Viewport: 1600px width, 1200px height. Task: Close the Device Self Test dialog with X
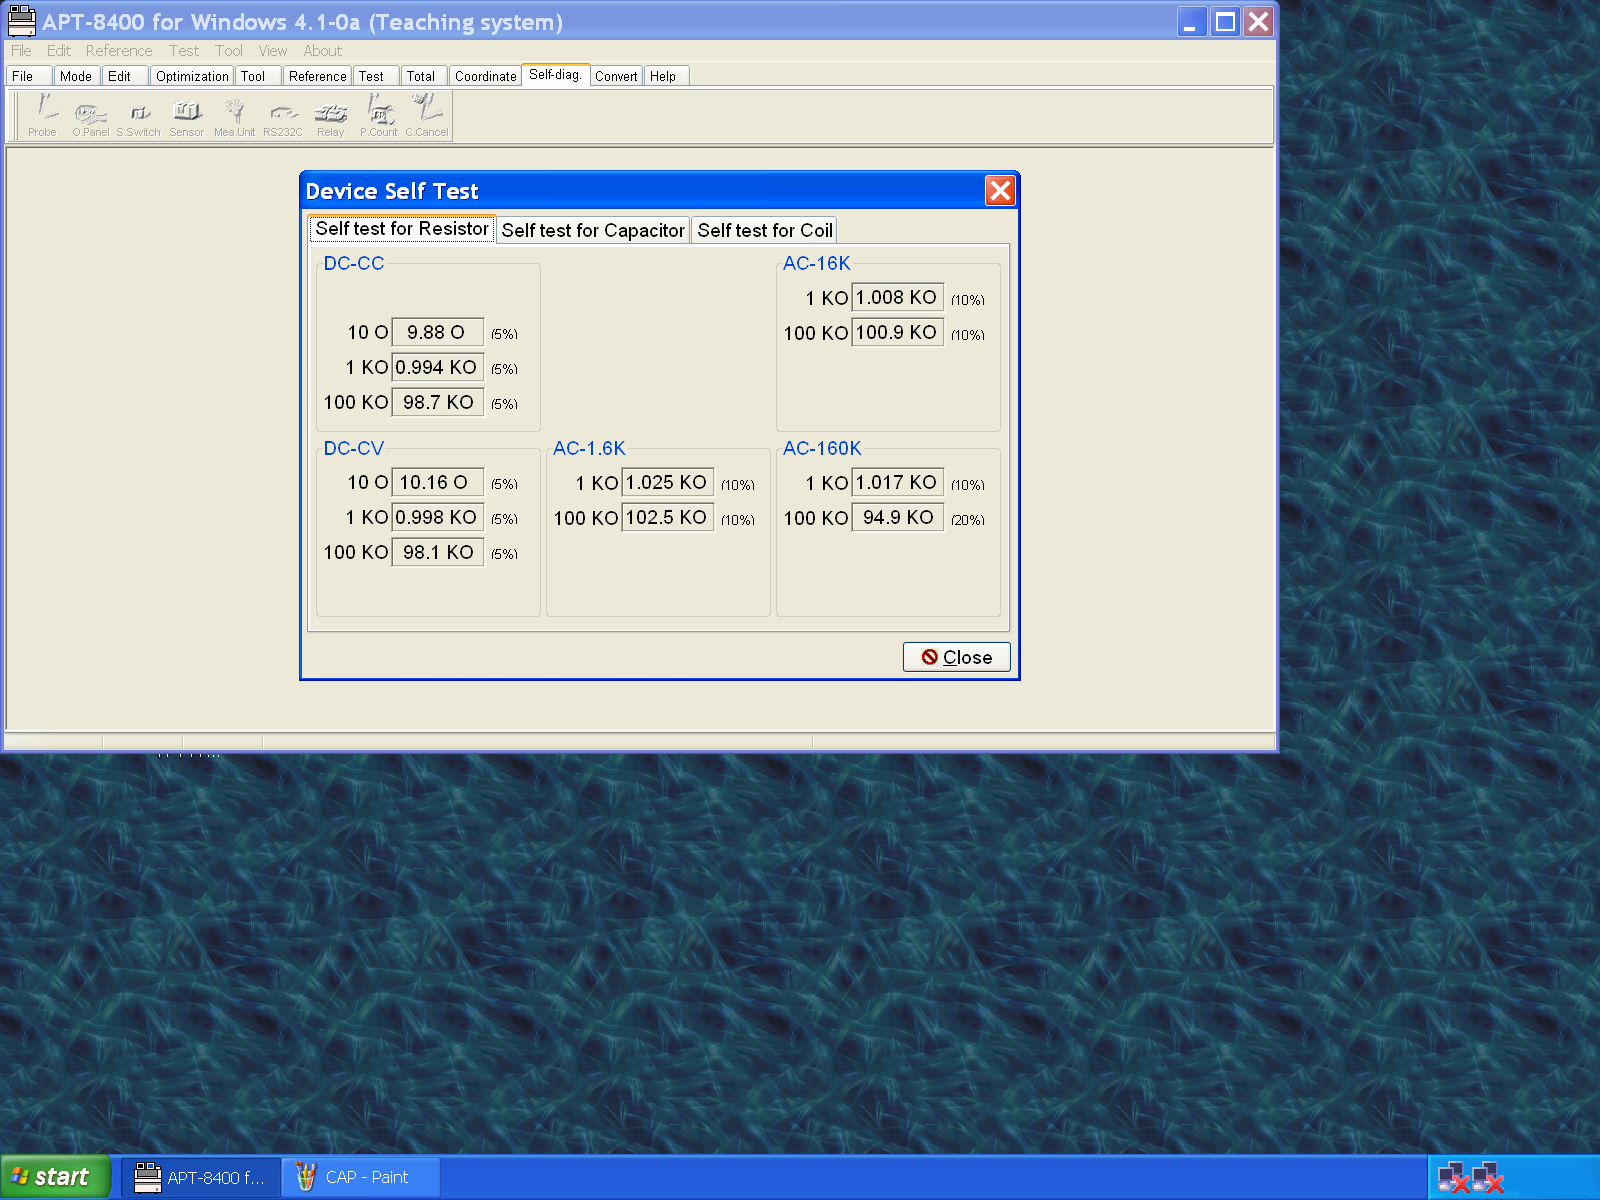pos(1000,190)
